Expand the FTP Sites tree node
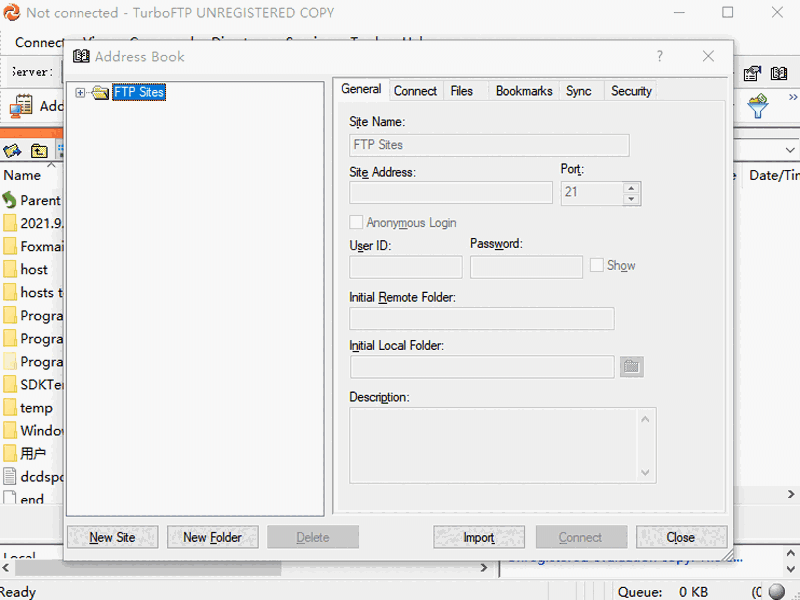 80,92
